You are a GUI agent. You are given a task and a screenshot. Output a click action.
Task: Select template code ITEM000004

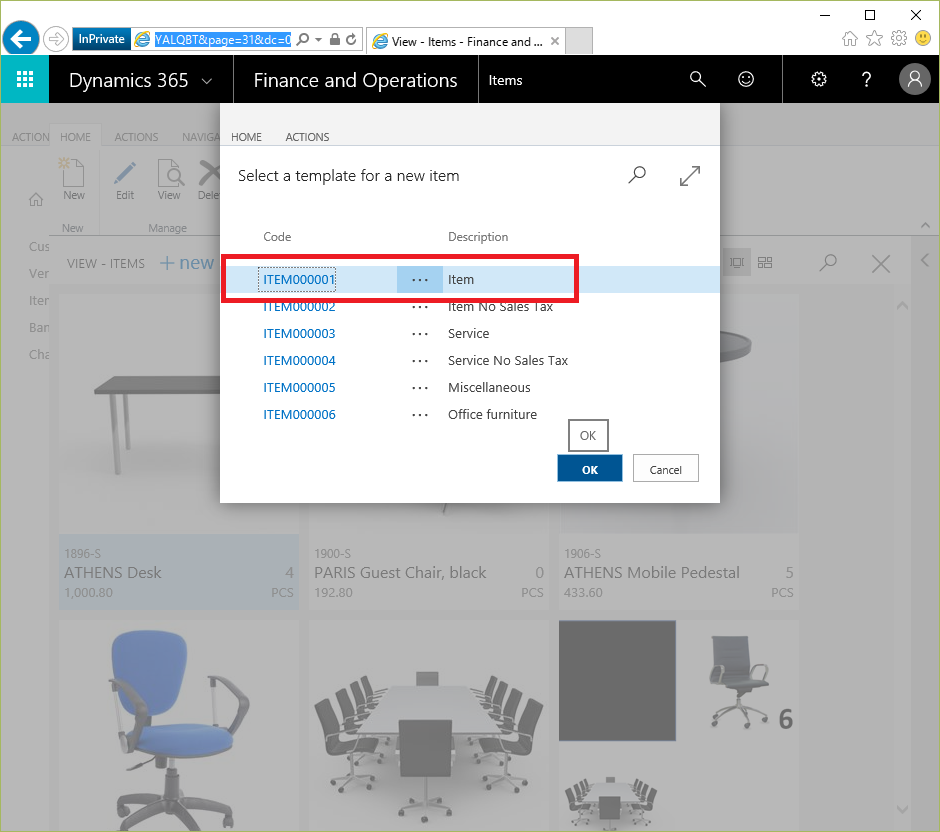299,361
